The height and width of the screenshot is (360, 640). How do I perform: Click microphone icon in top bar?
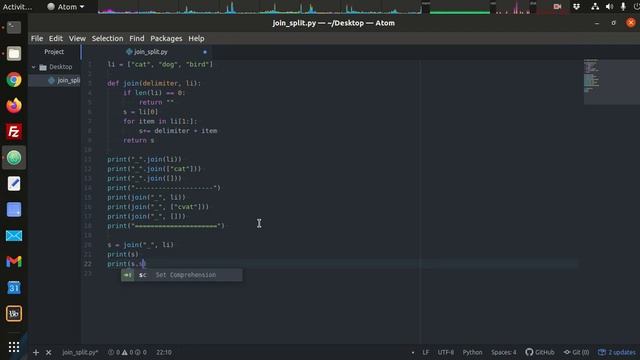[623, 7]
